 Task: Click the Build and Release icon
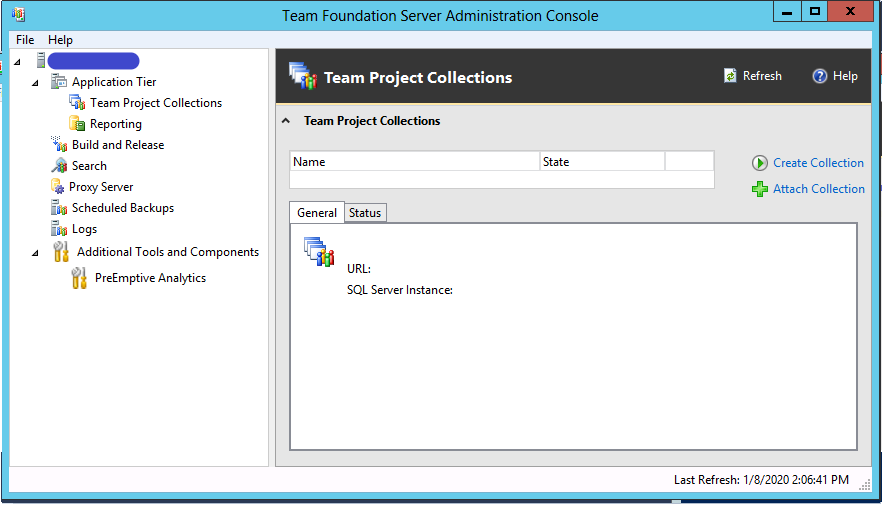[58, 144]
